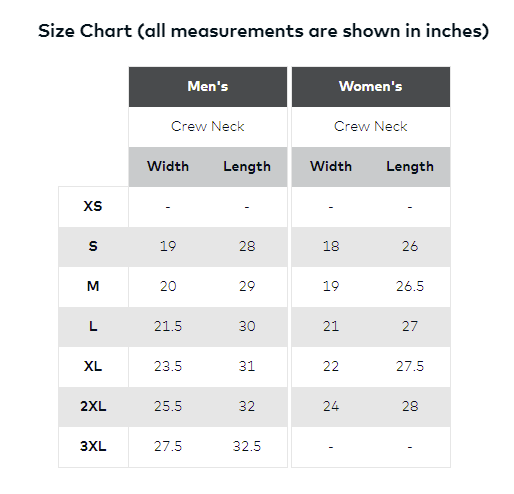
Task: Select the S size row label
Action: 93,246
